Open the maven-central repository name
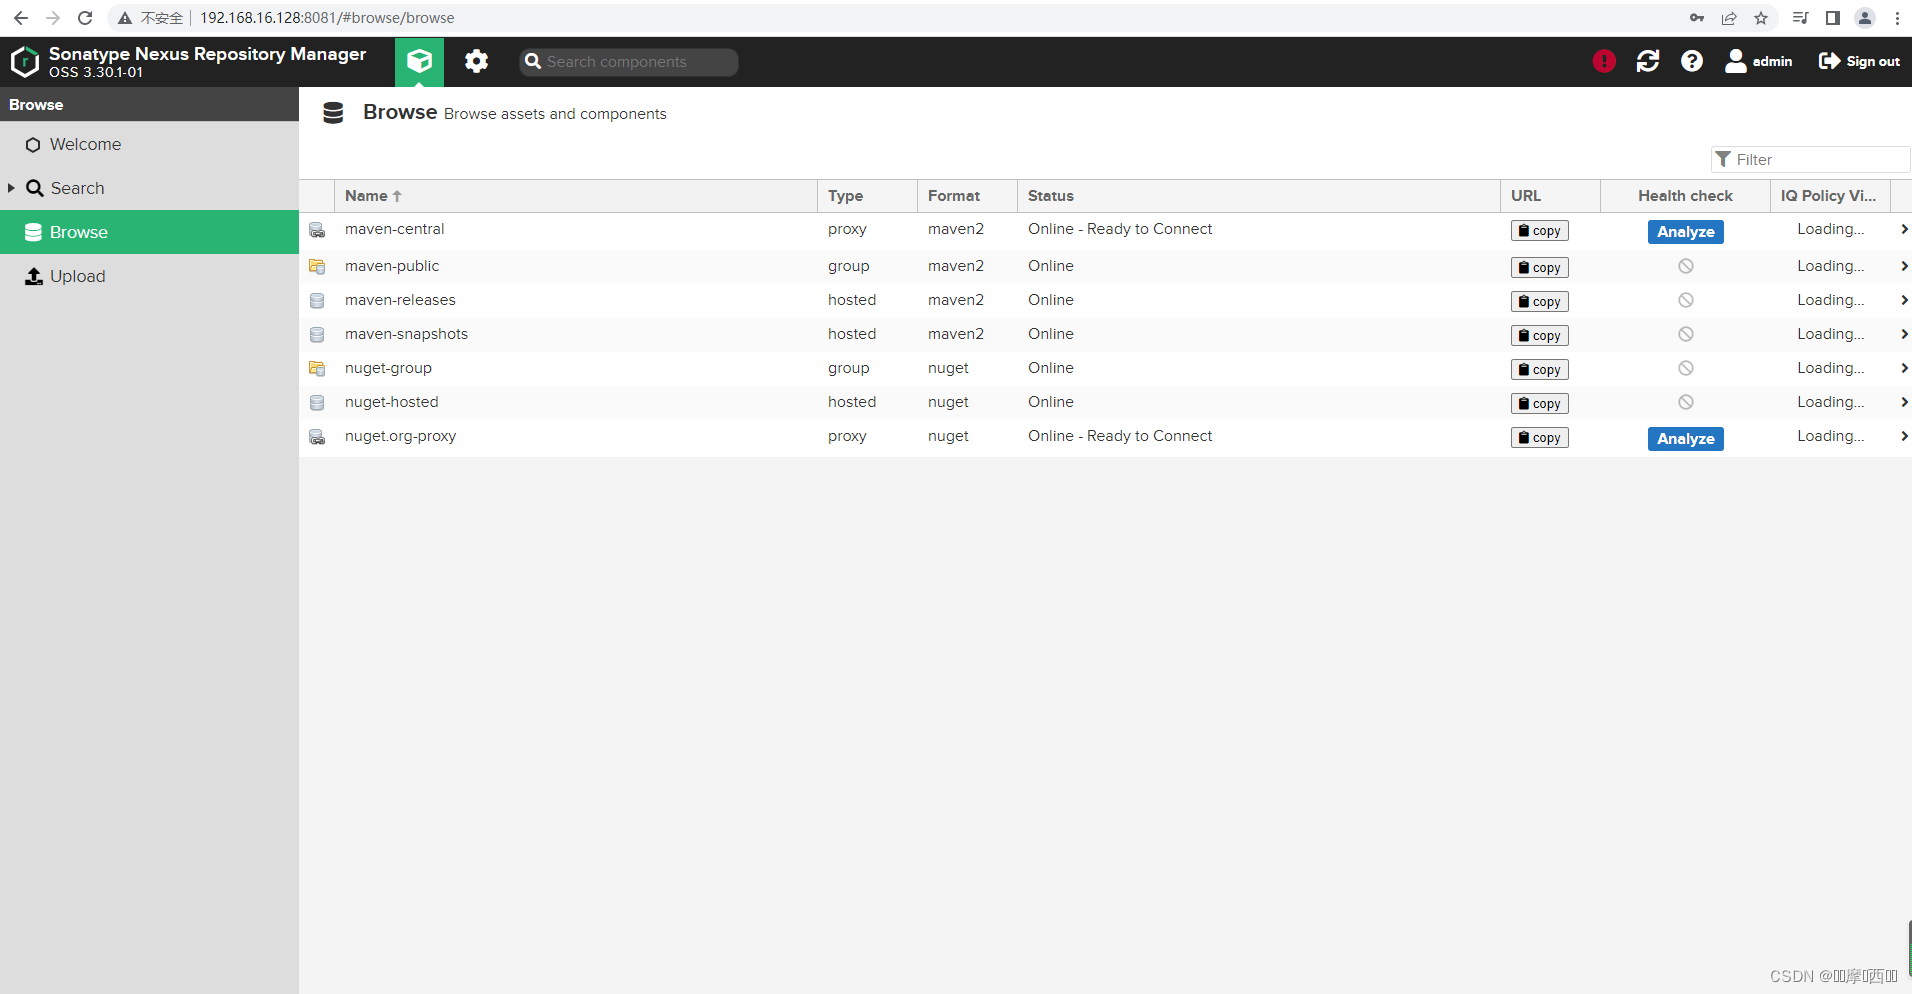 394,229
